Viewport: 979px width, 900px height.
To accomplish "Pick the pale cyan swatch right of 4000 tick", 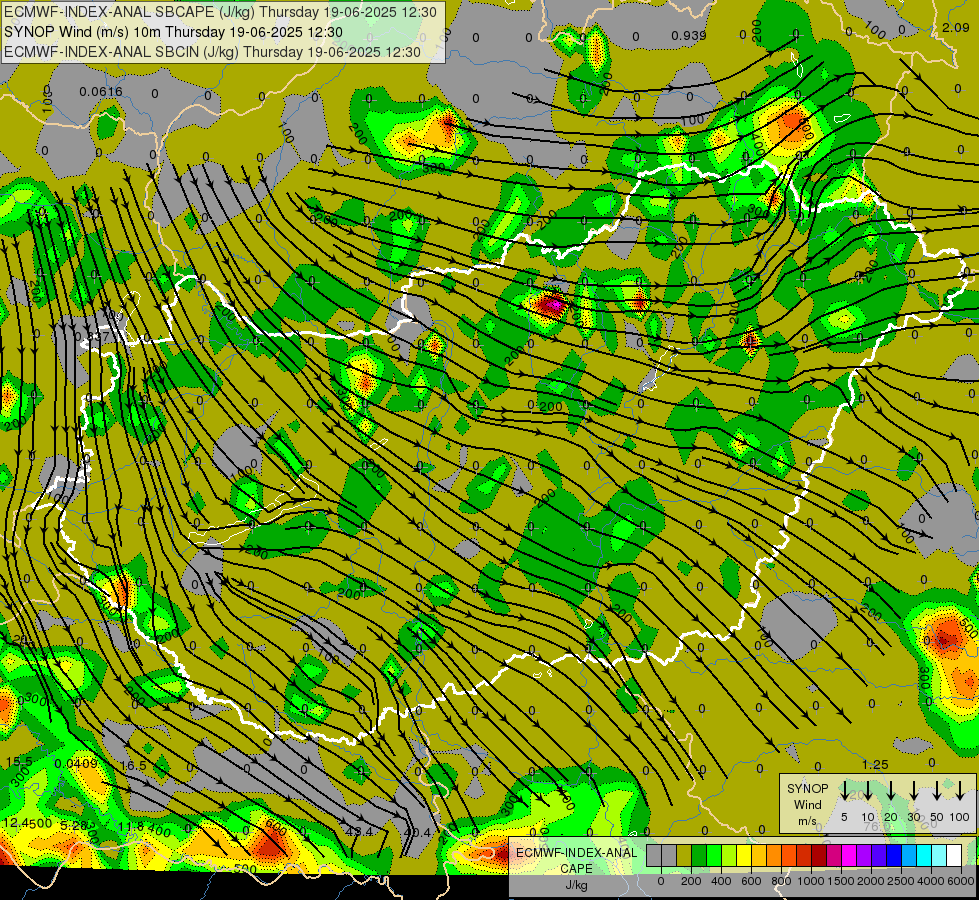I will point(940,856).
